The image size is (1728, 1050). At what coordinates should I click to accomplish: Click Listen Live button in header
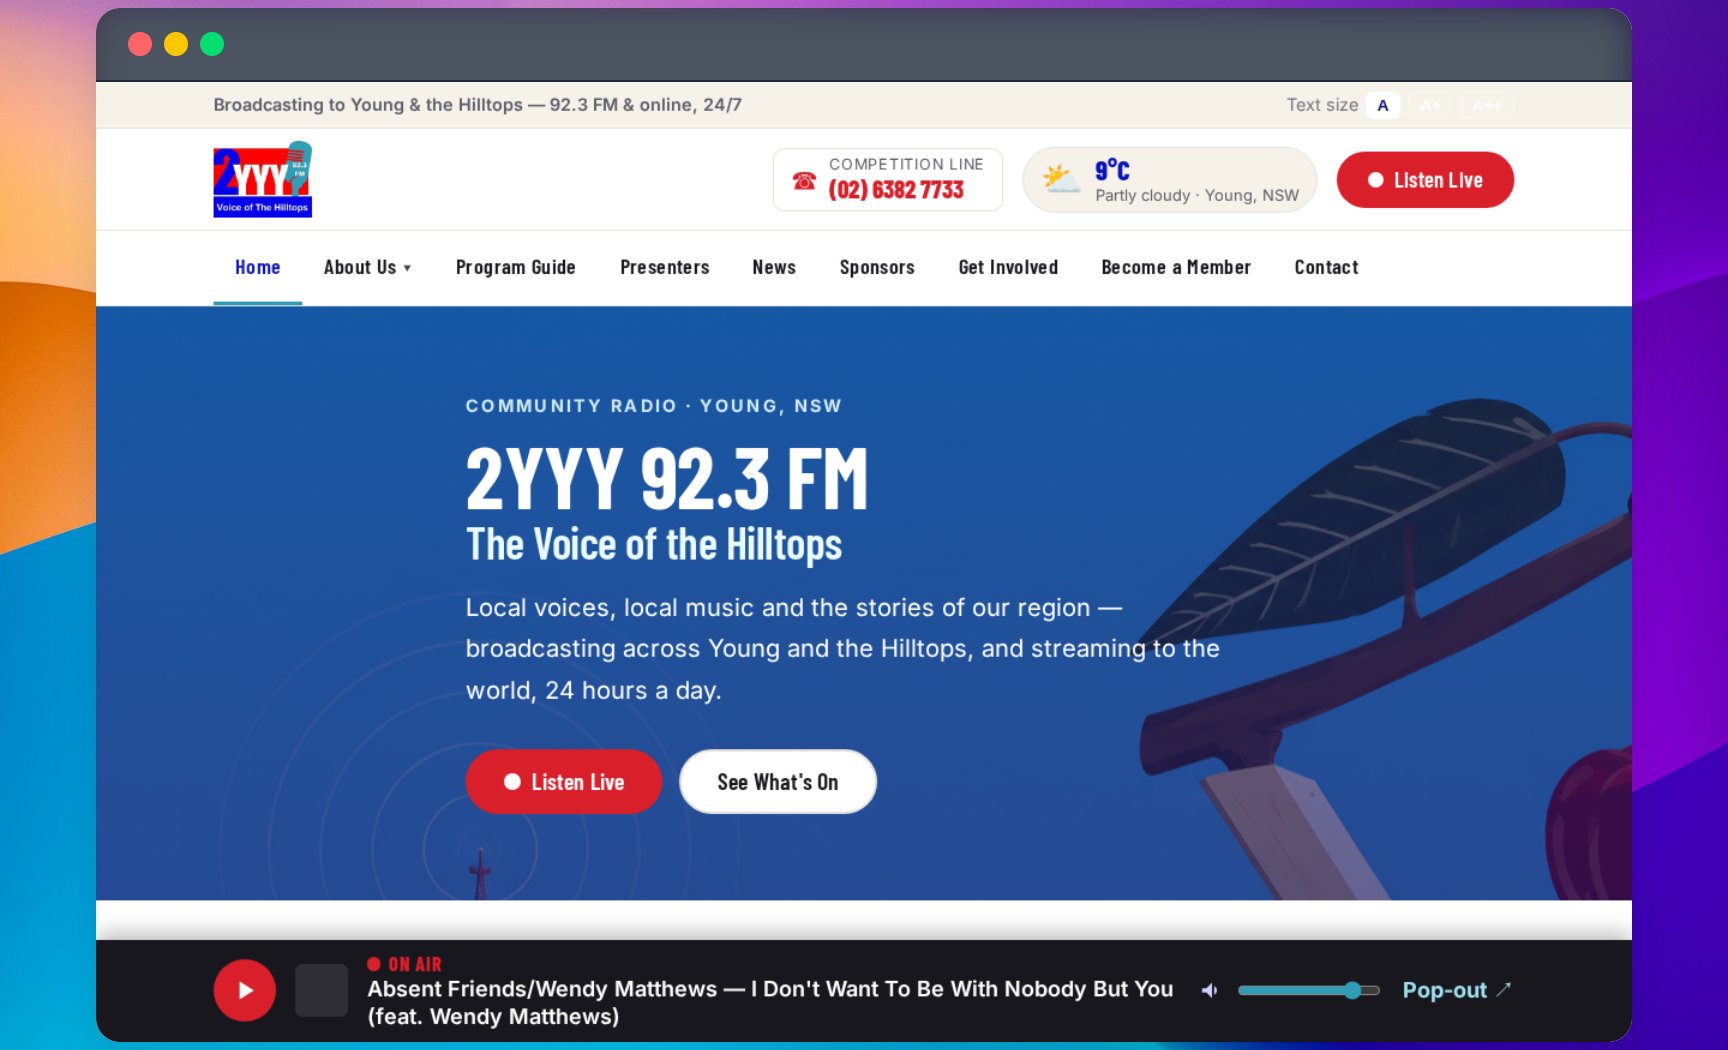coord(1425,180)
